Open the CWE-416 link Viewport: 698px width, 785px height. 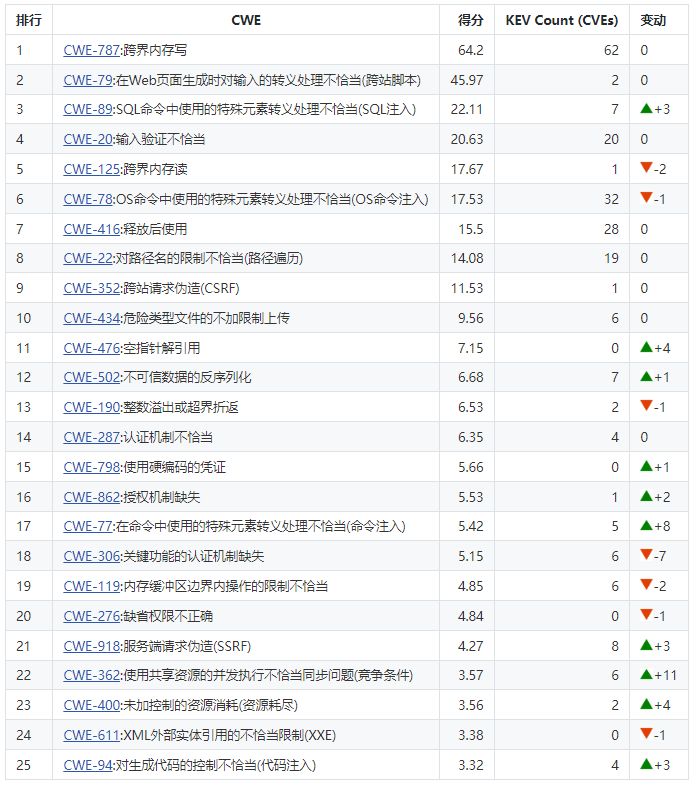click(92, 229)
